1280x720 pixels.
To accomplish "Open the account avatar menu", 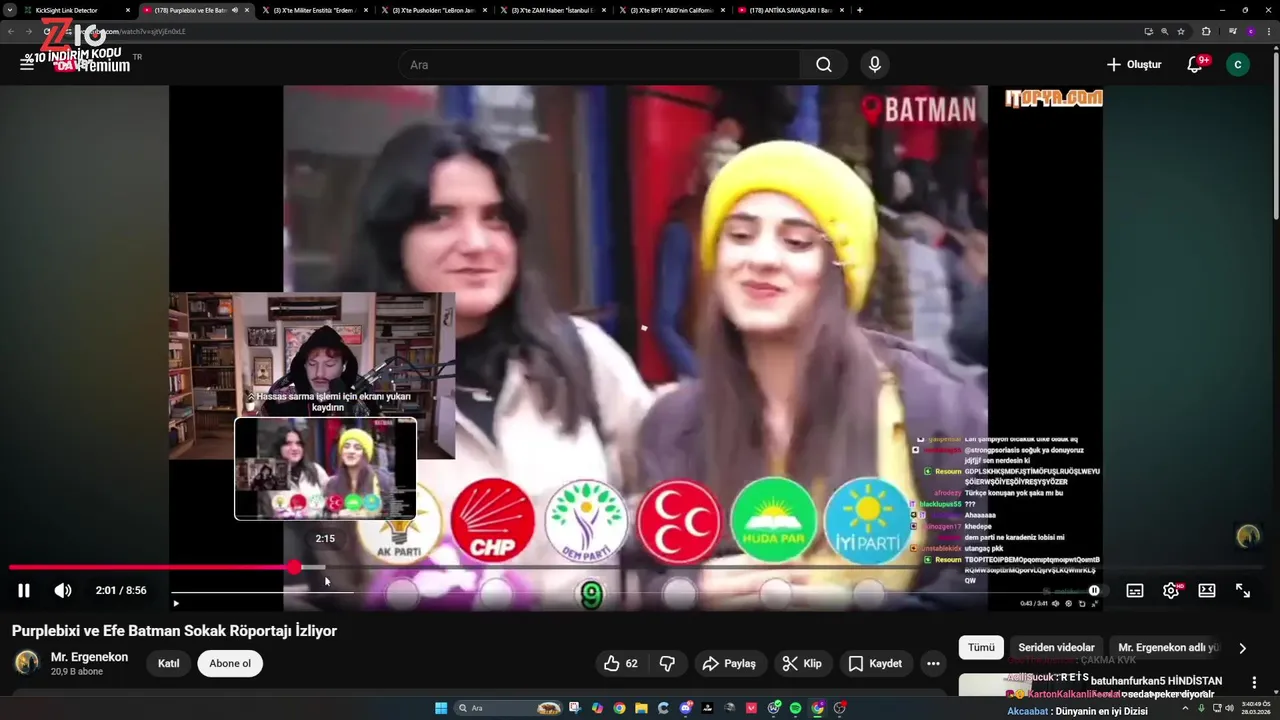I will coord(1238,64).
